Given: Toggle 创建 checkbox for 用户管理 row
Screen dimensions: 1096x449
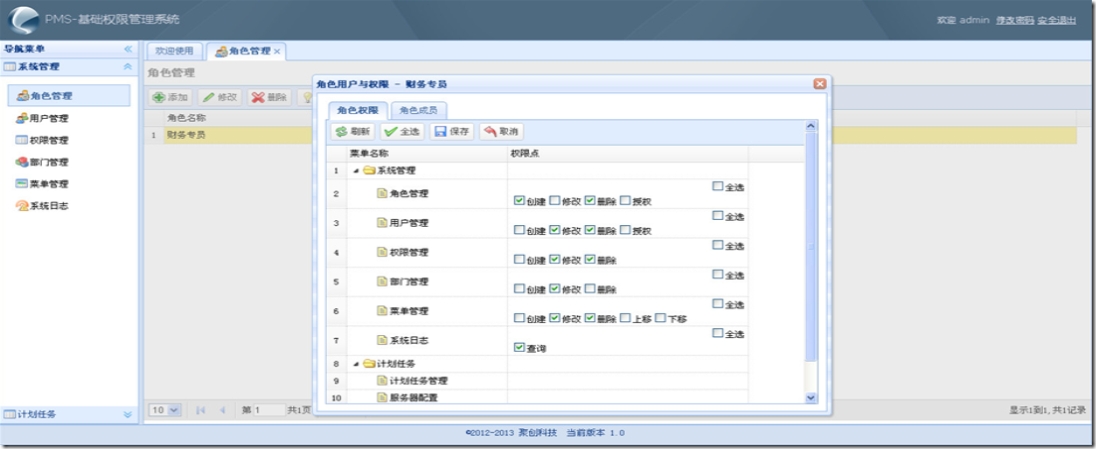Looking at the screenshot, I should [519, 229].
